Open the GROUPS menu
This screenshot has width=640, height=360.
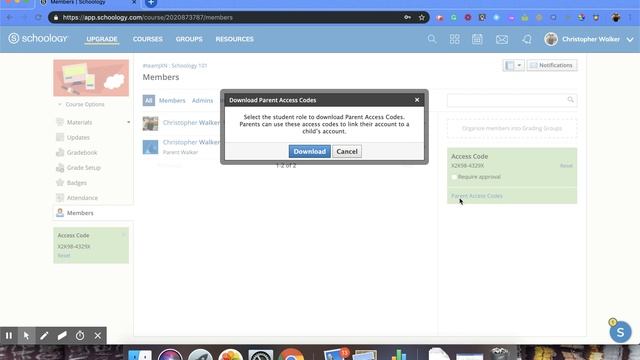(189, 39)
